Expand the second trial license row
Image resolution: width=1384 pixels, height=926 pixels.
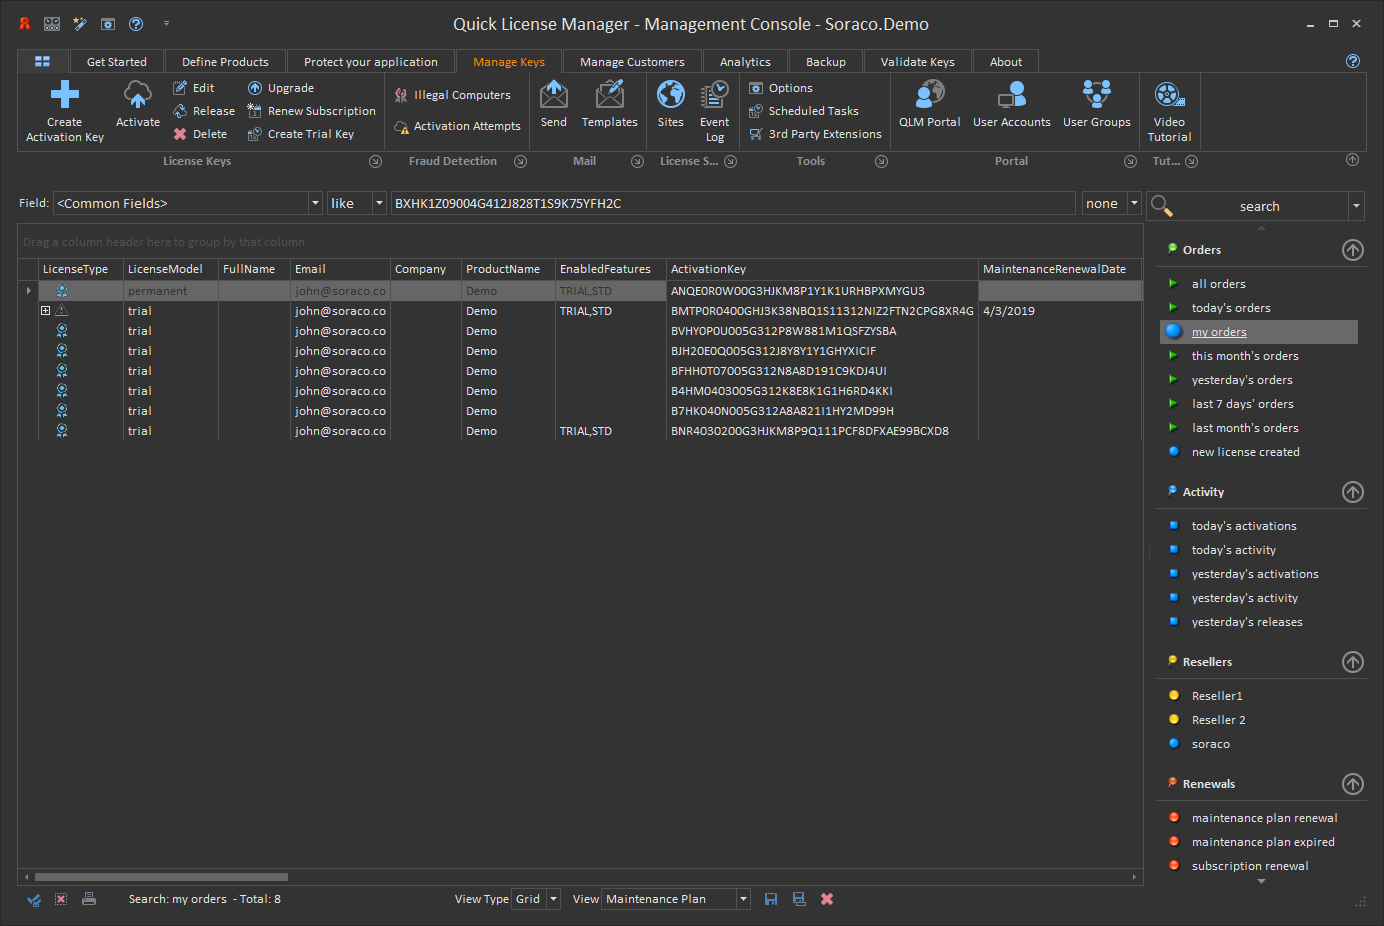tap(45, 311)
